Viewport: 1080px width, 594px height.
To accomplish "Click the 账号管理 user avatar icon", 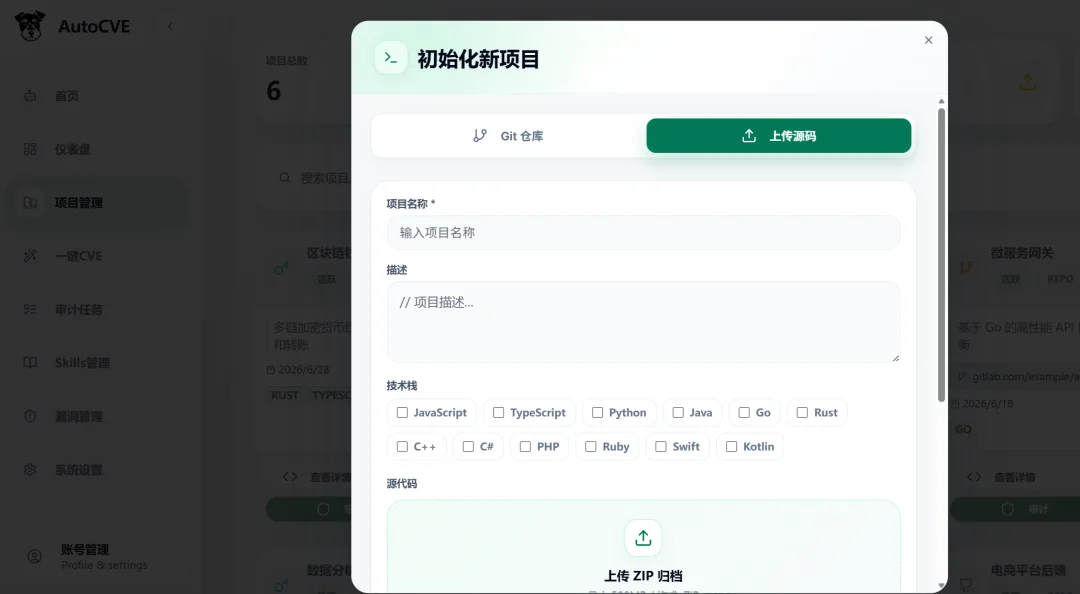I will tap(34, 556).
